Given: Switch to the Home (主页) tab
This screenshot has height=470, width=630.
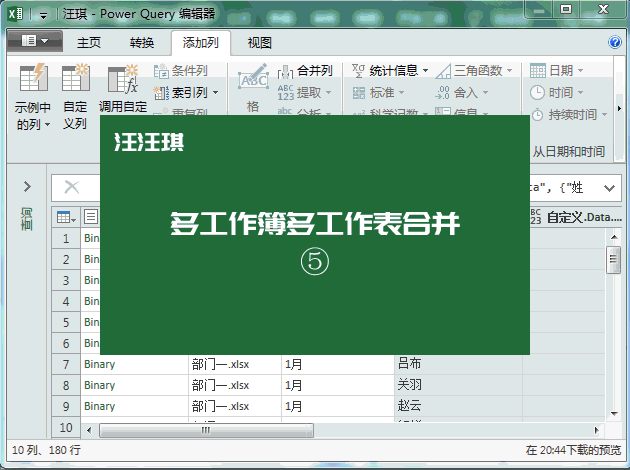Looking at the screenshot, I should [x=89, y=43].
